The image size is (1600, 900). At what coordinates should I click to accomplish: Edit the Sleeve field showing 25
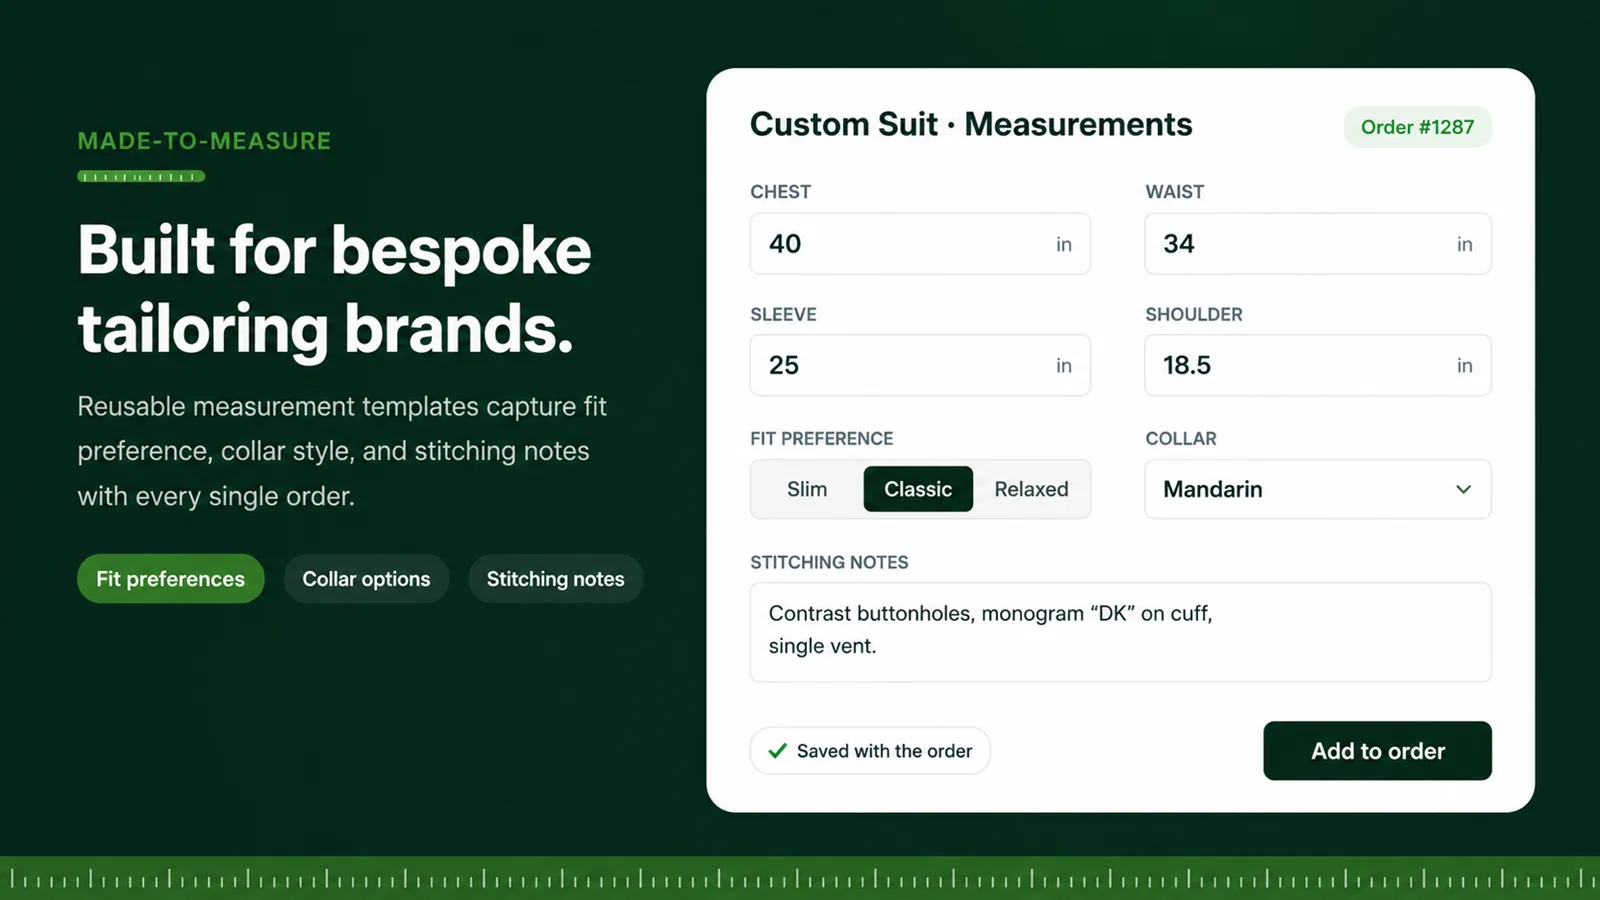[x=920, y=365]
